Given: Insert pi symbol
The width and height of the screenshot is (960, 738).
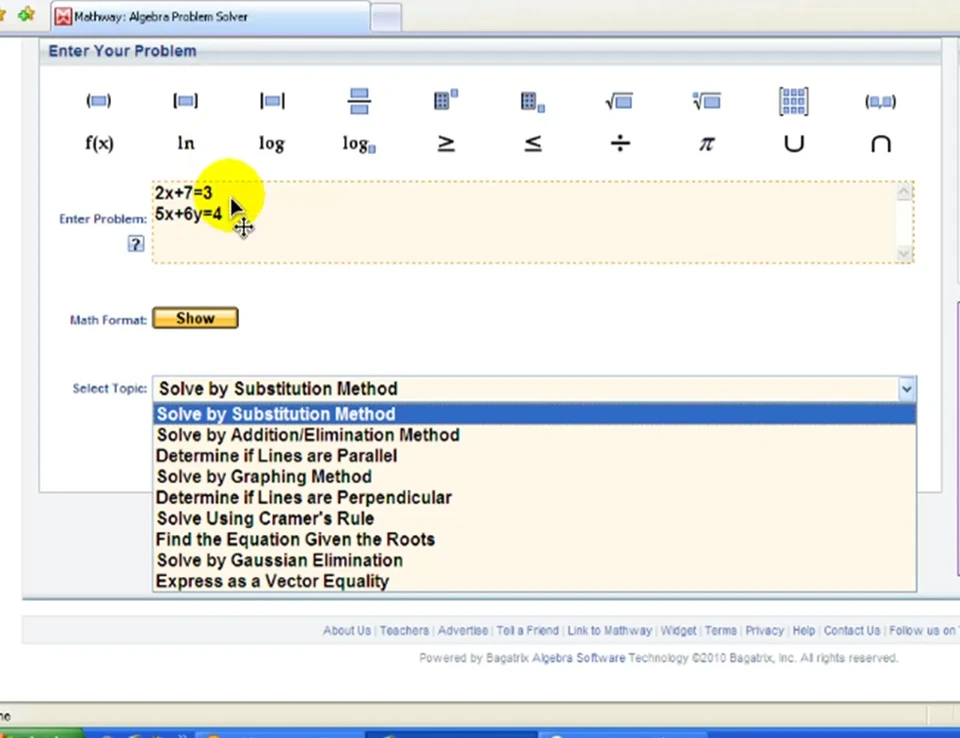Looking at the screenshot, I should tap(707, 144).
